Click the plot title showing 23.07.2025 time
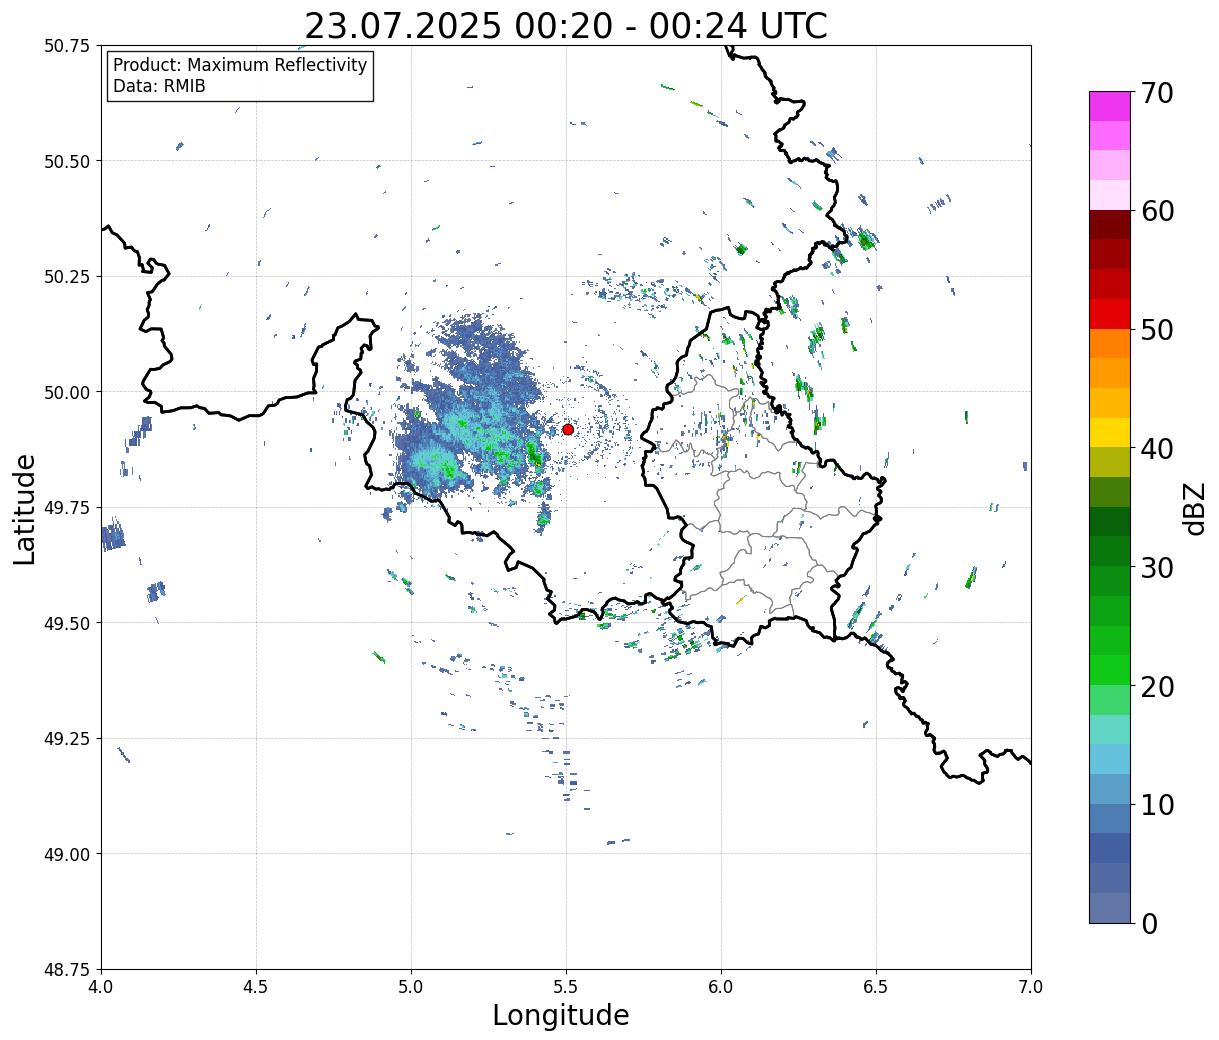 pos(566,26)
